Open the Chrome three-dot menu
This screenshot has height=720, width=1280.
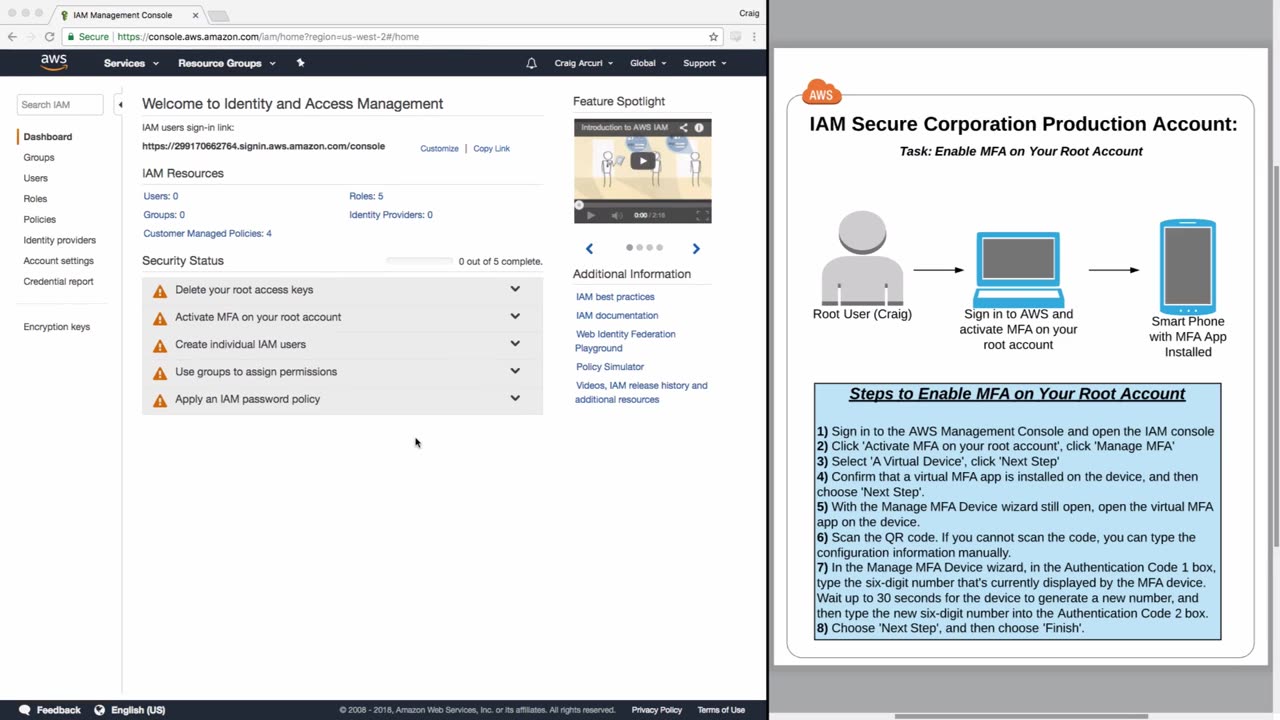tap(754, 37)
